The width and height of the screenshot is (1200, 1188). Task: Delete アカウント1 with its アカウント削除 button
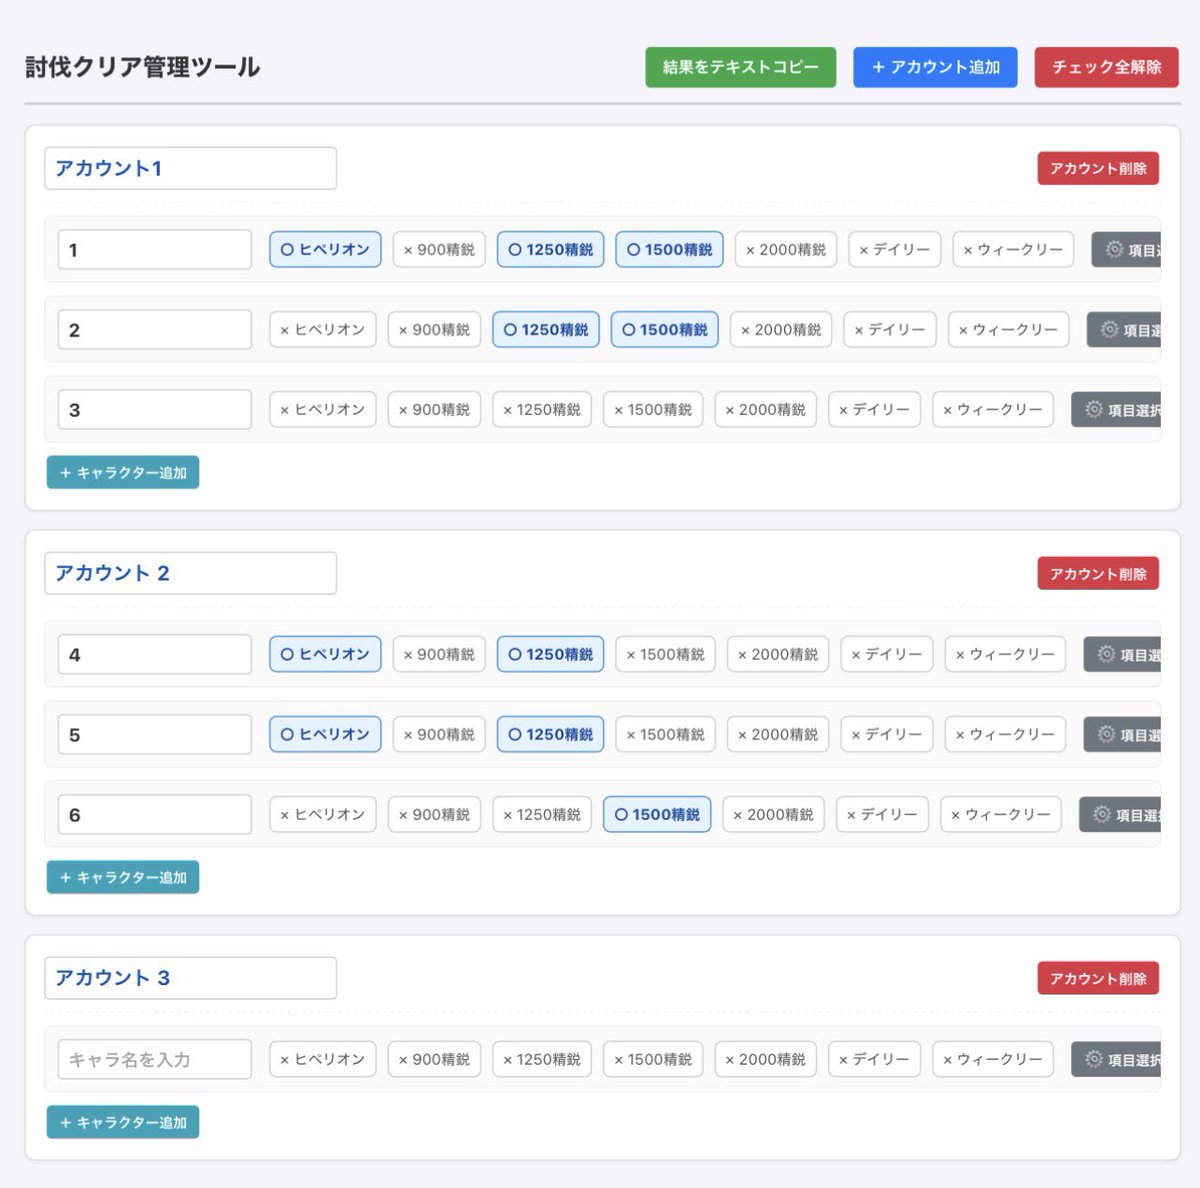pos(1098,168)
